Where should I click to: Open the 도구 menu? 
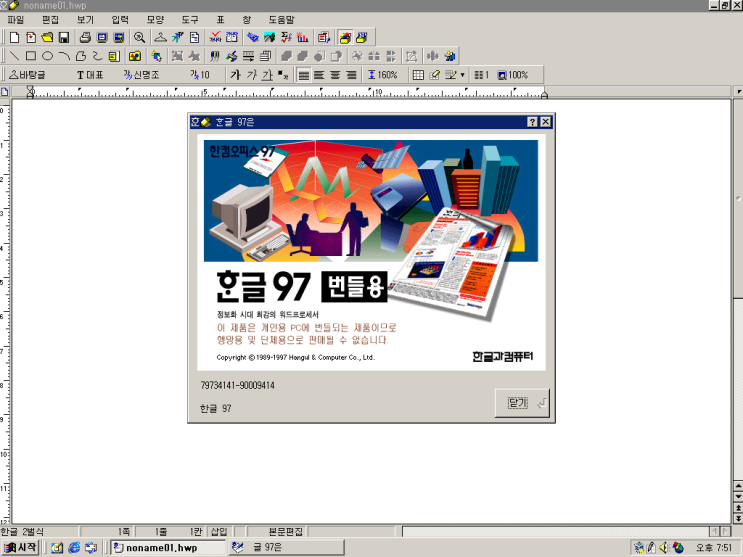coord(190,19)
